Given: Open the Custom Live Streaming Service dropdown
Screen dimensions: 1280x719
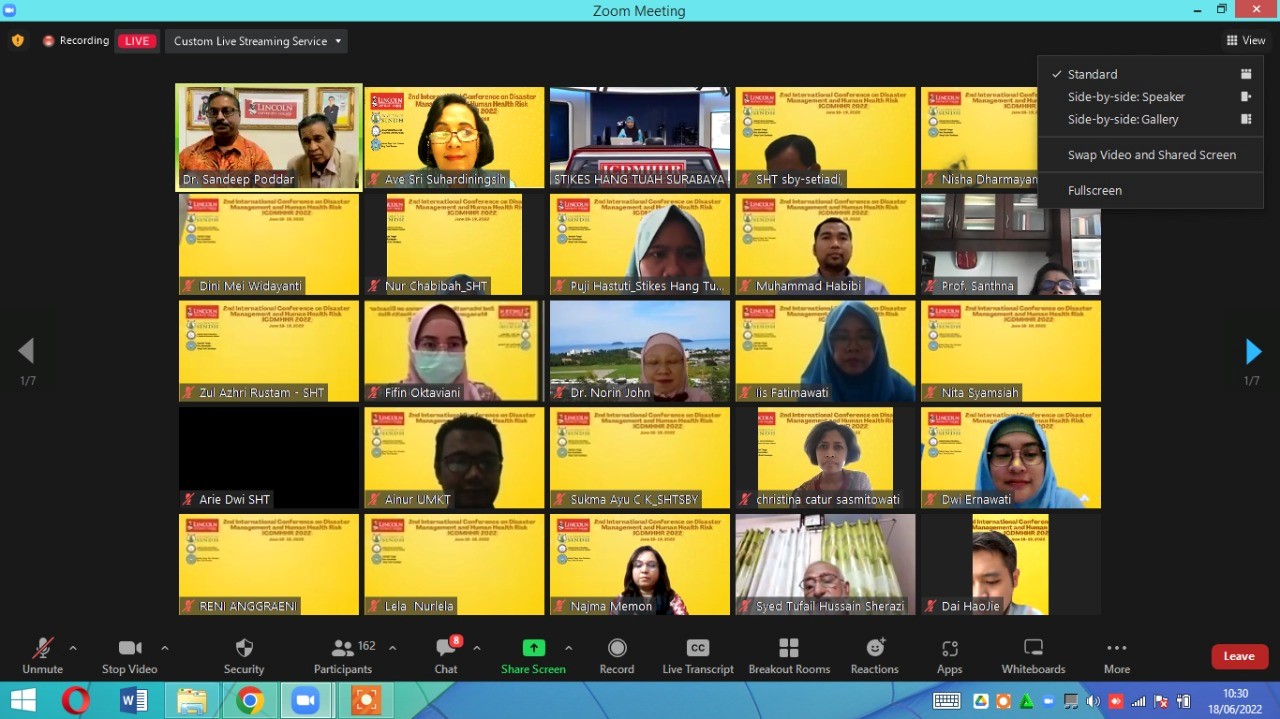Looking at the screenshot, I should (x=257, y=41).
